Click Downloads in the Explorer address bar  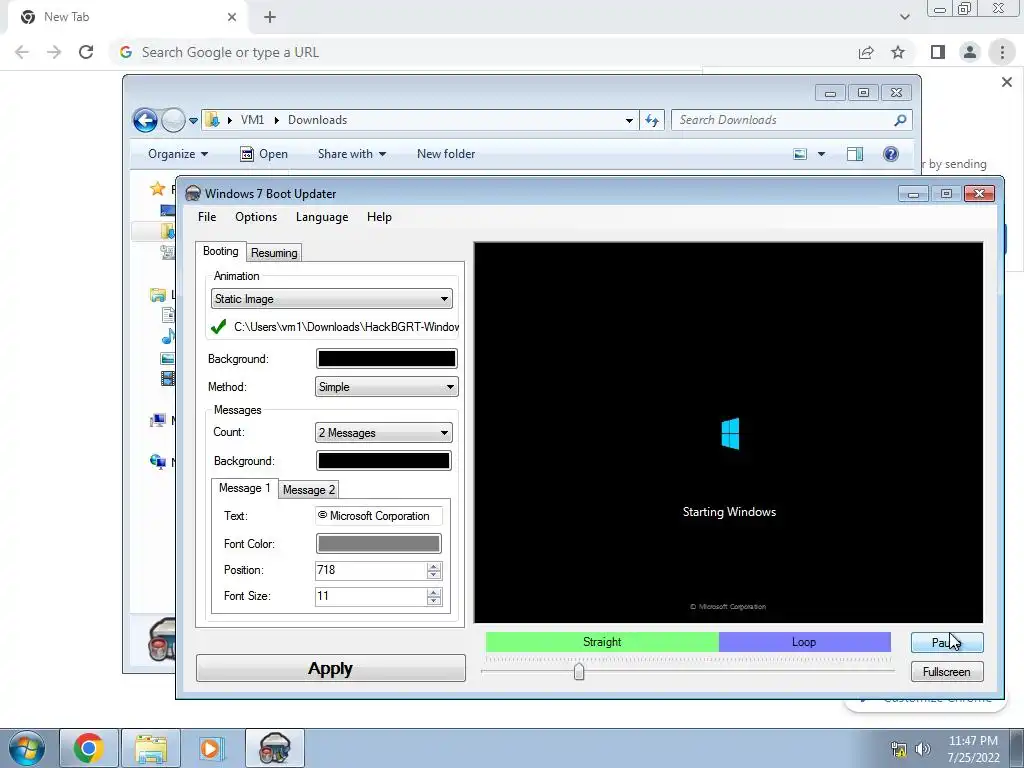[317, 120]
